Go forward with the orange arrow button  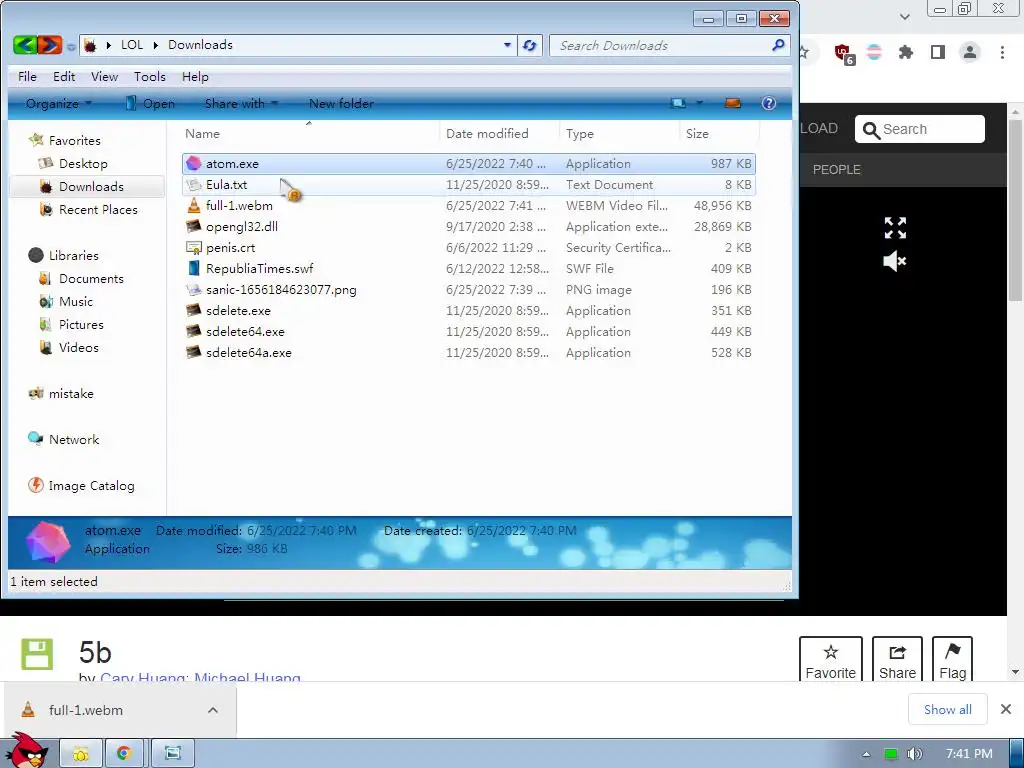click(x=50, y=45)
